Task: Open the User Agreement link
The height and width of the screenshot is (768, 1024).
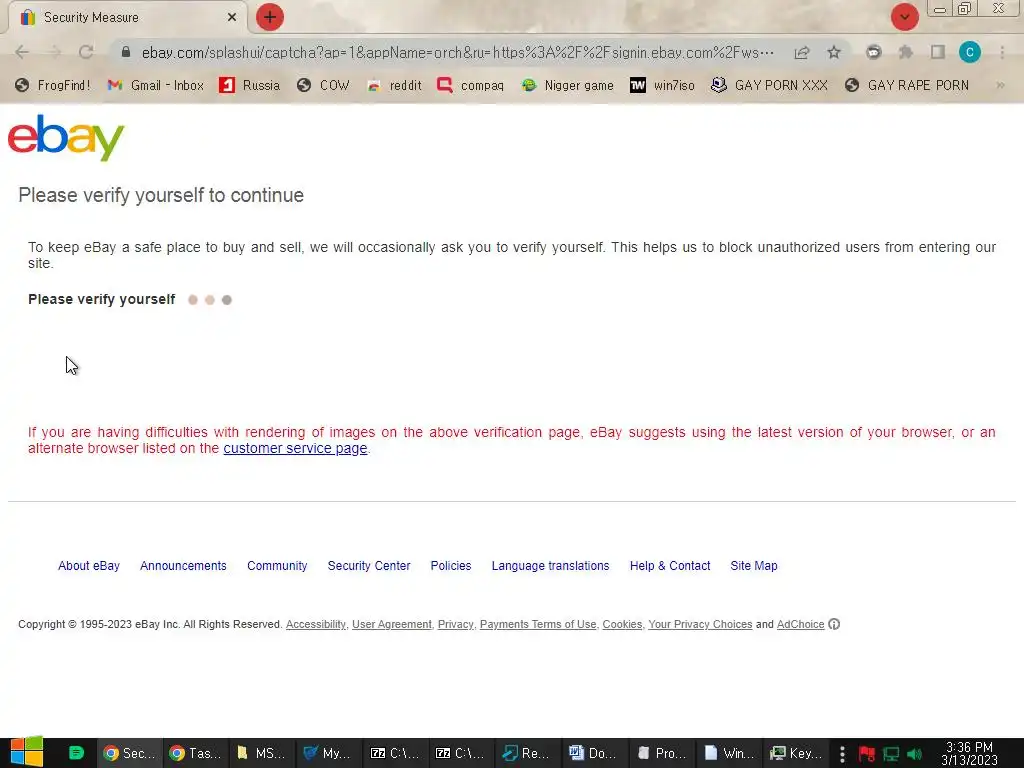Action: (392, 624)
